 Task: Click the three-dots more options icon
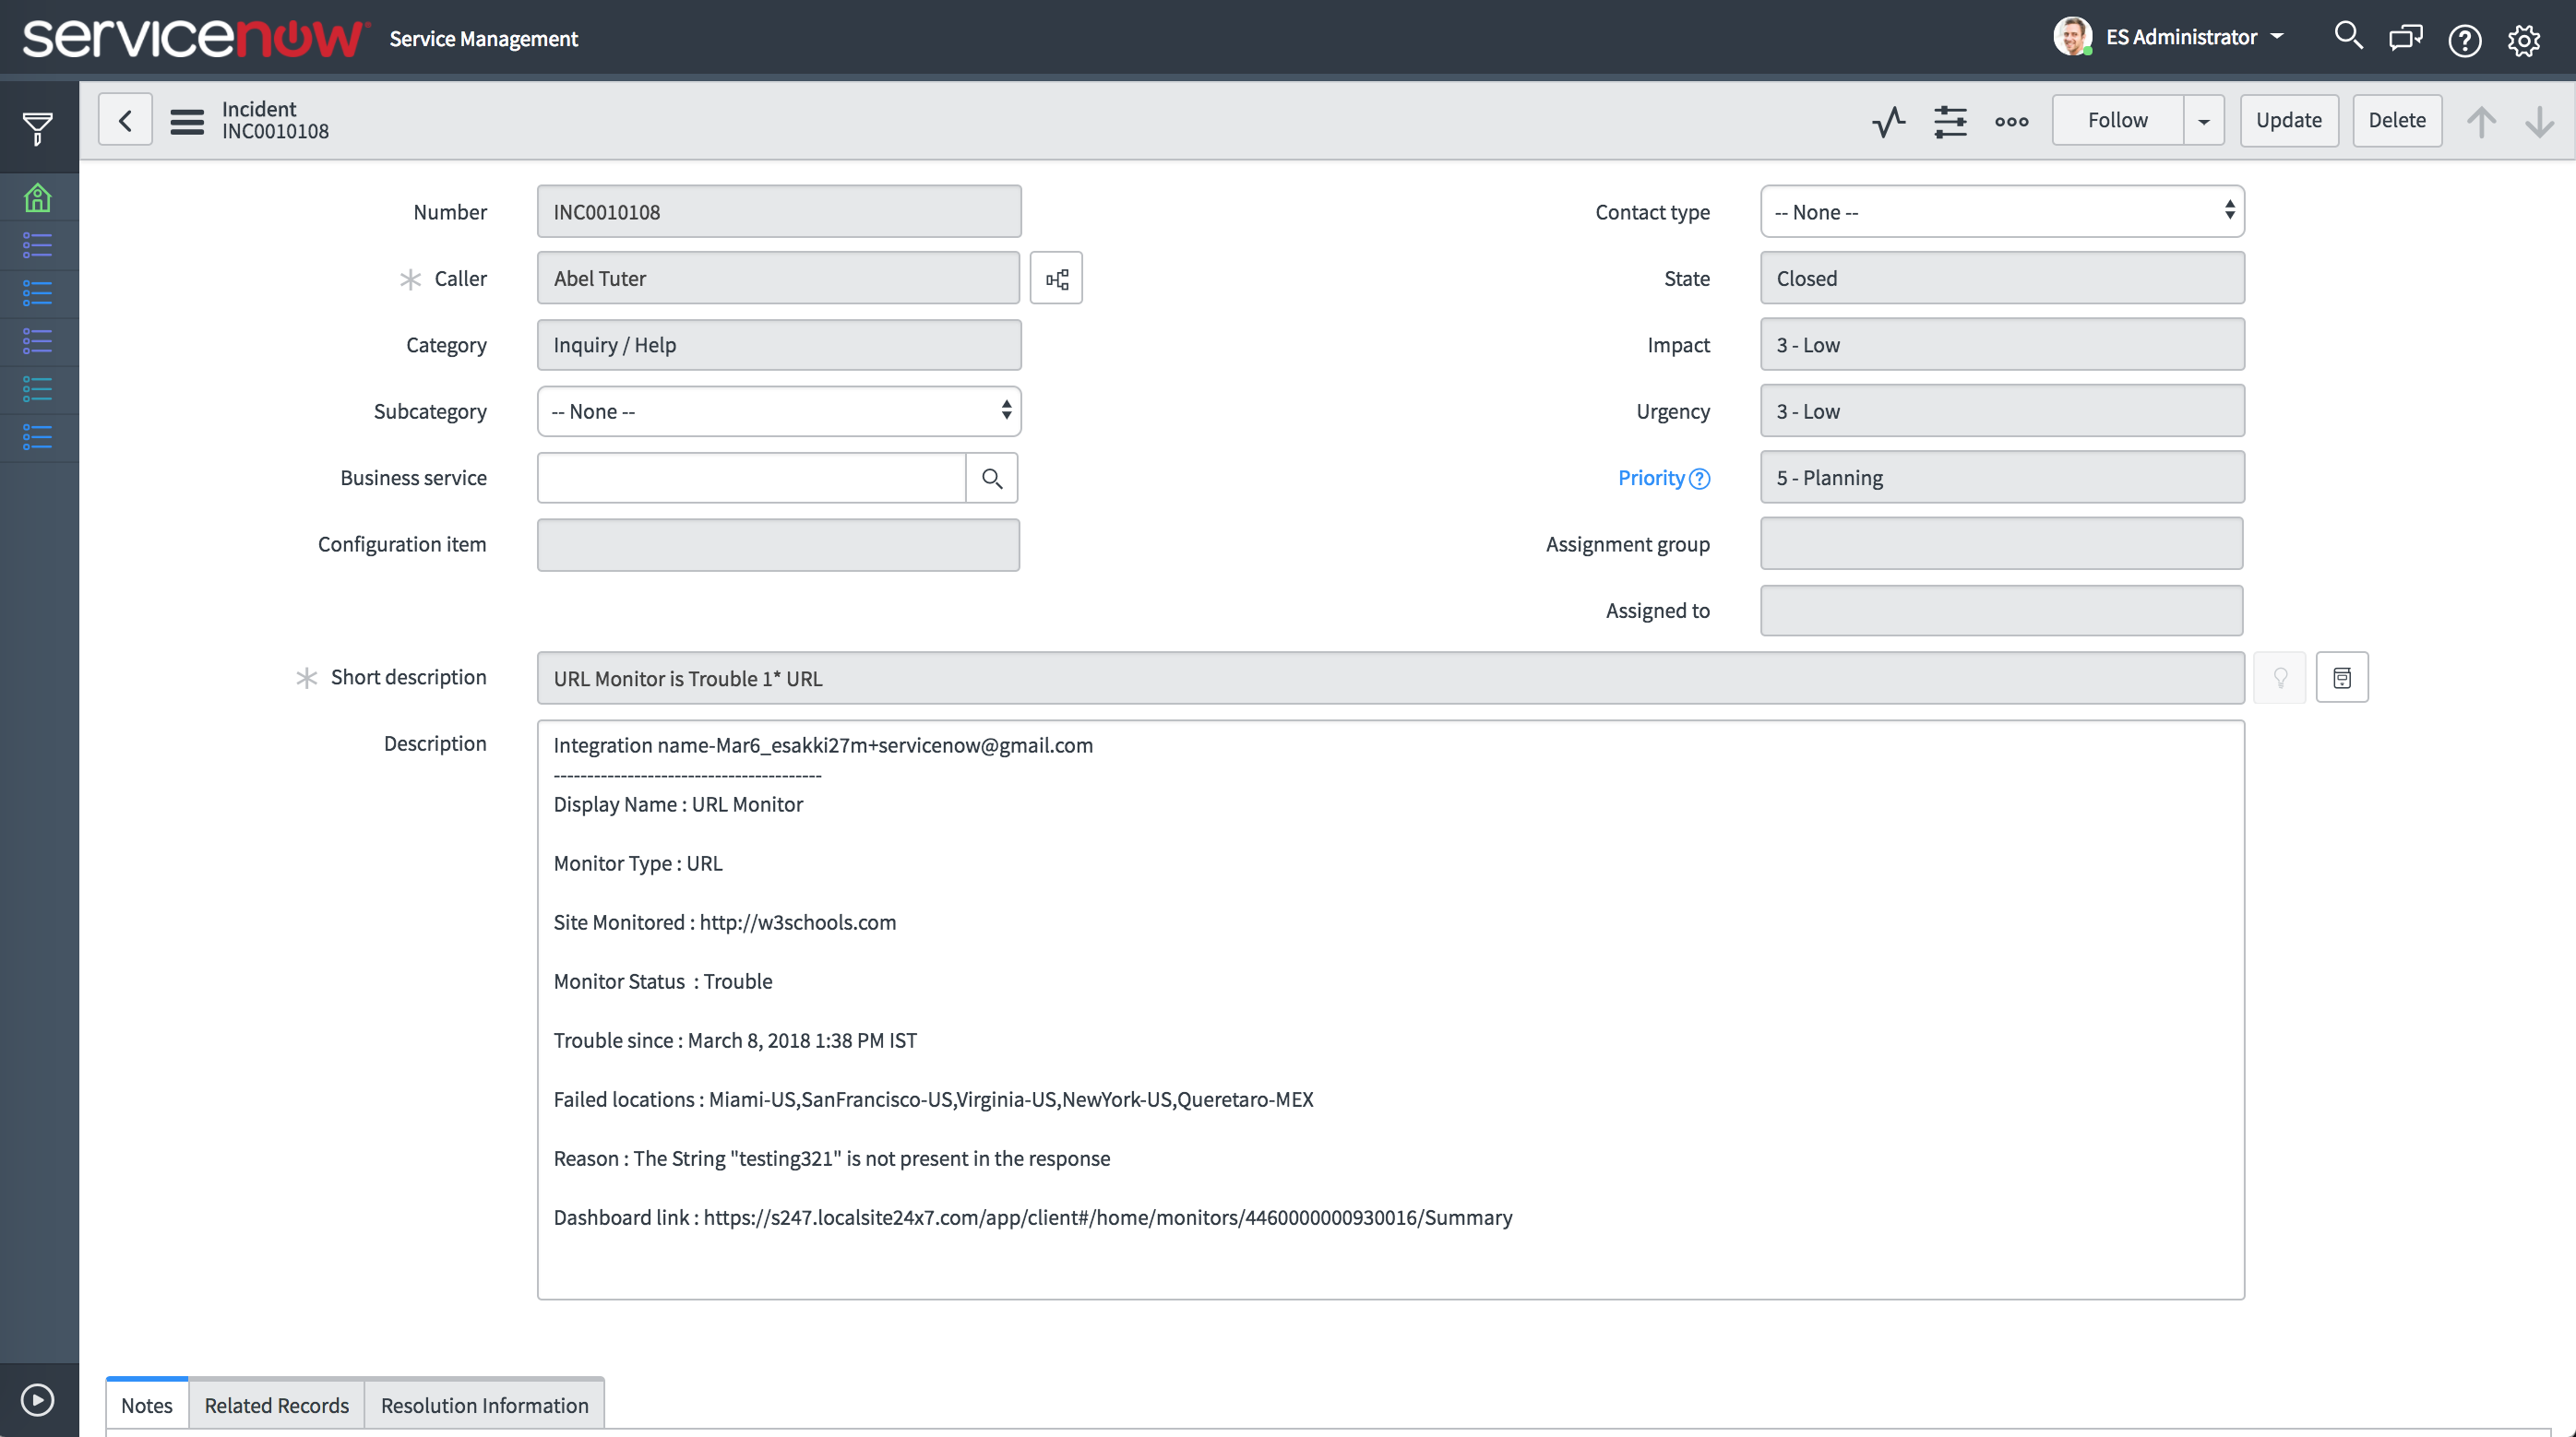(x=2011, y=121)
